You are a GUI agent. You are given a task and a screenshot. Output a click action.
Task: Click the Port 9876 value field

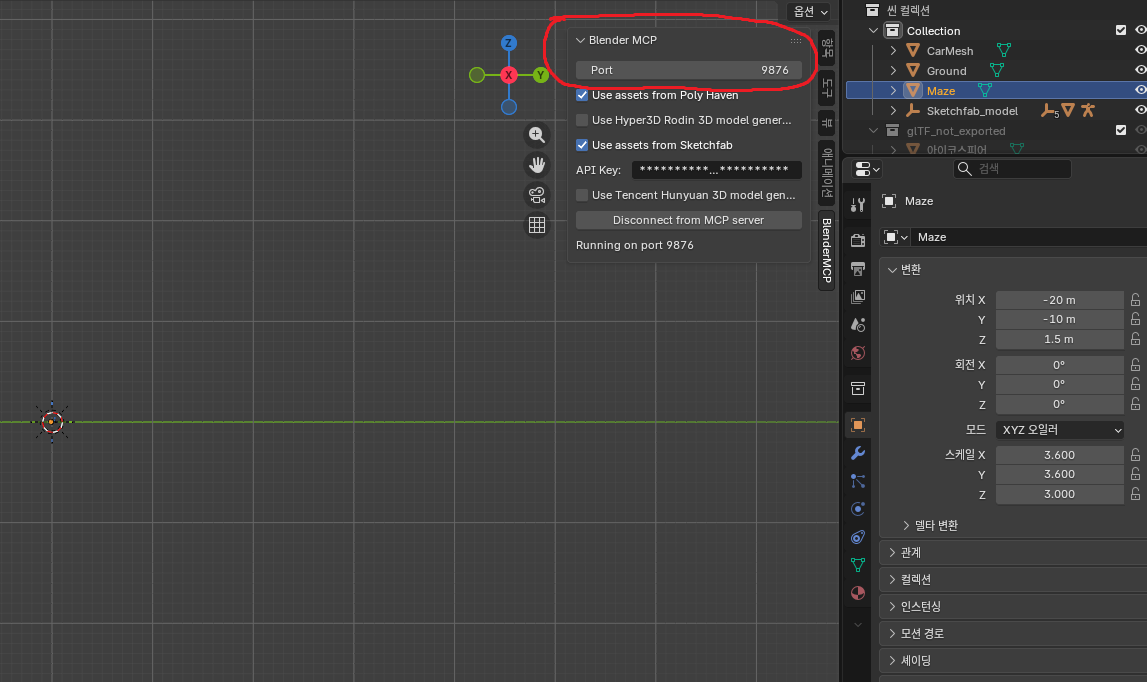(x=688, y=70)
